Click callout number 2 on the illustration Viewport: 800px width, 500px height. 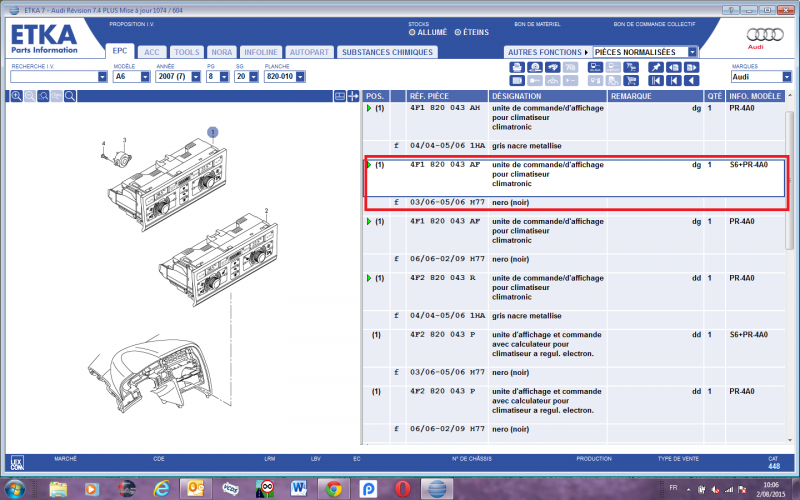coord(266,211)
